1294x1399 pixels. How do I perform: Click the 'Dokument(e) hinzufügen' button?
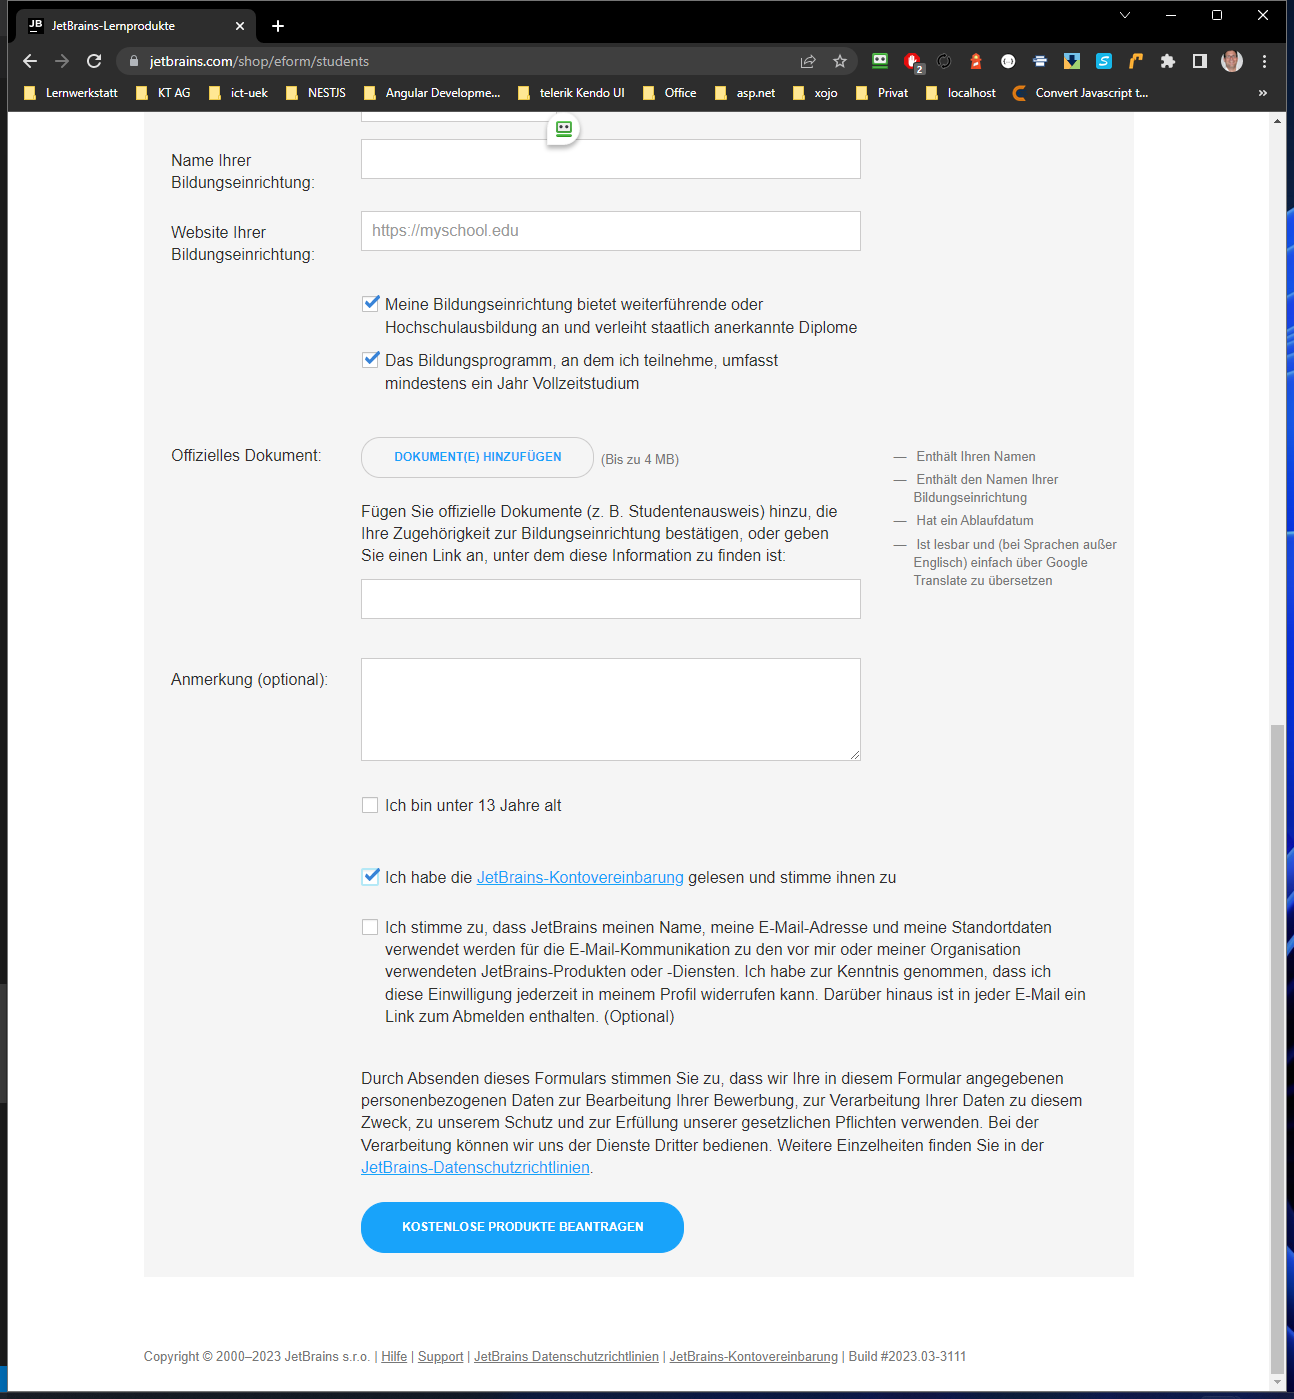click(x=477, y=457)
